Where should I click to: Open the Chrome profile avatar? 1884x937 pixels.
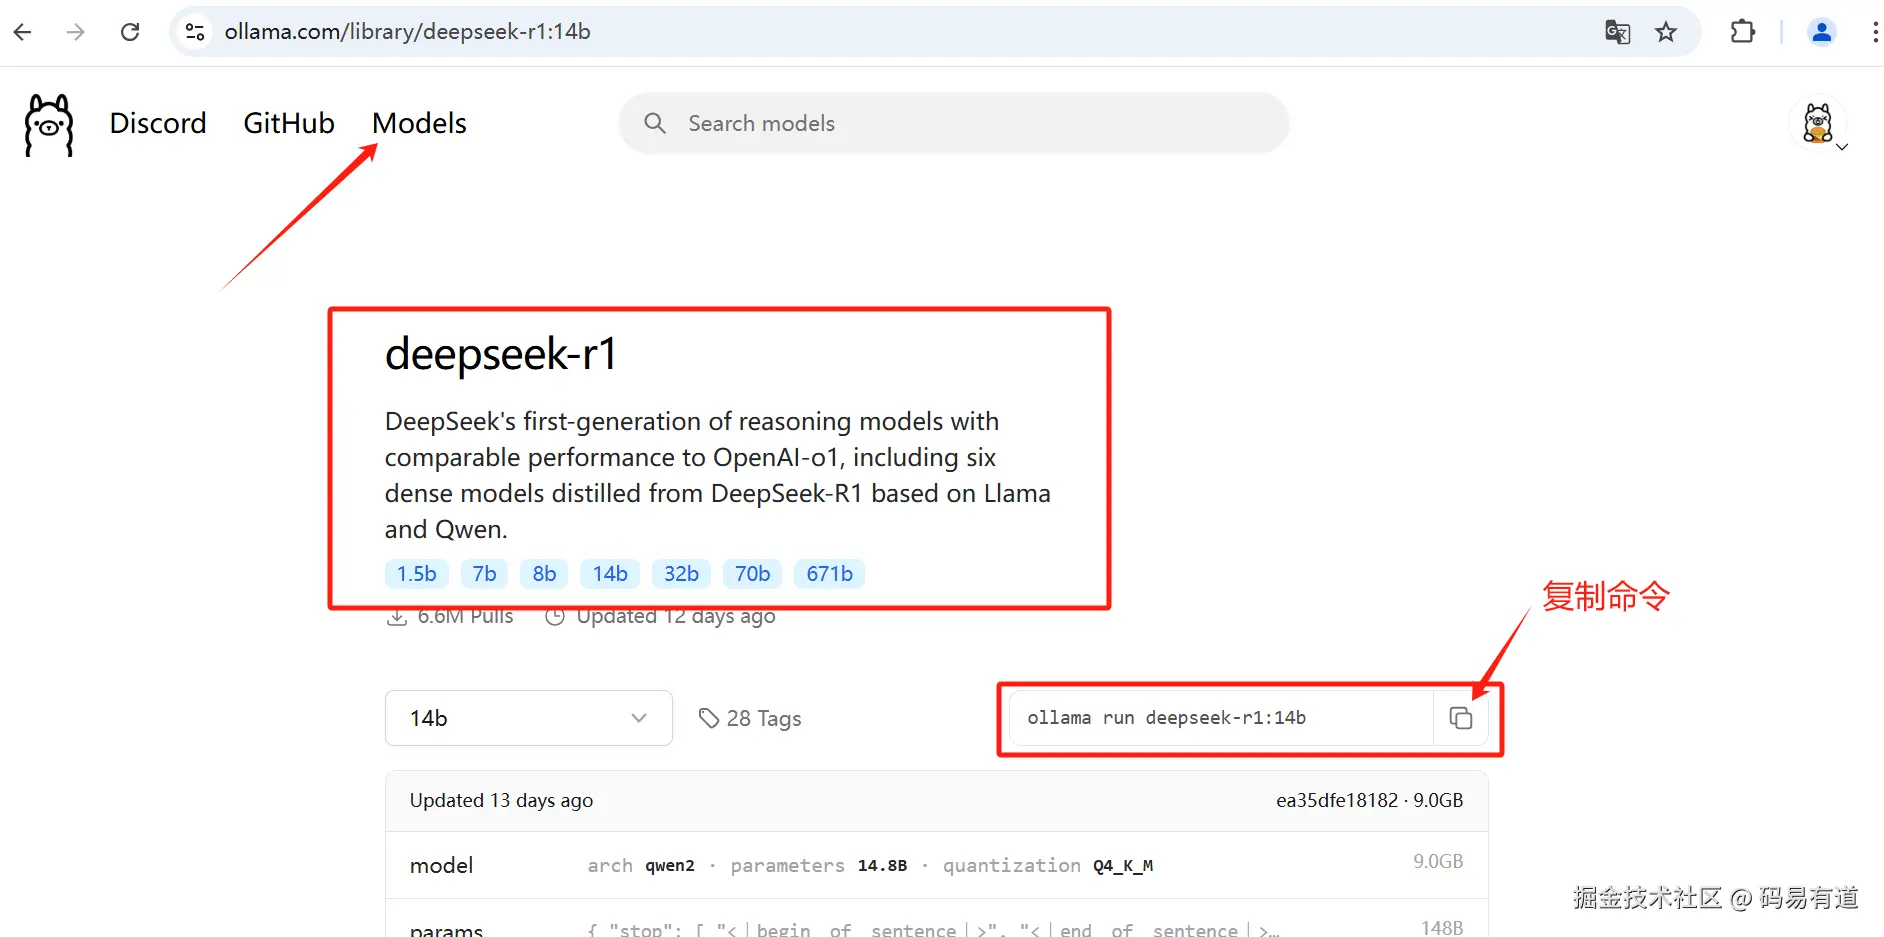pyautogui.click(x=1822, y=32)
